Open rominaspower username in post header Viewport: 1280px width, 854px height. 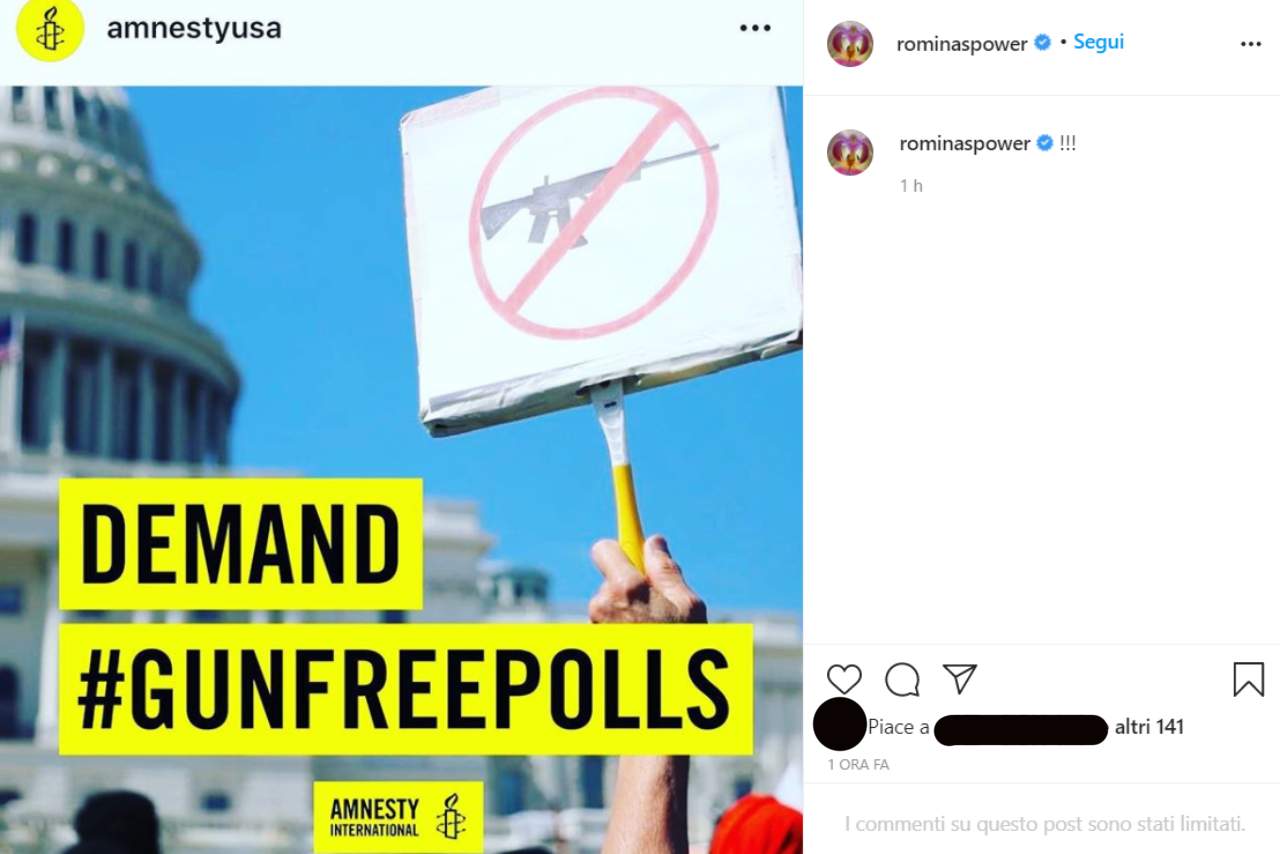pos(963,43)
